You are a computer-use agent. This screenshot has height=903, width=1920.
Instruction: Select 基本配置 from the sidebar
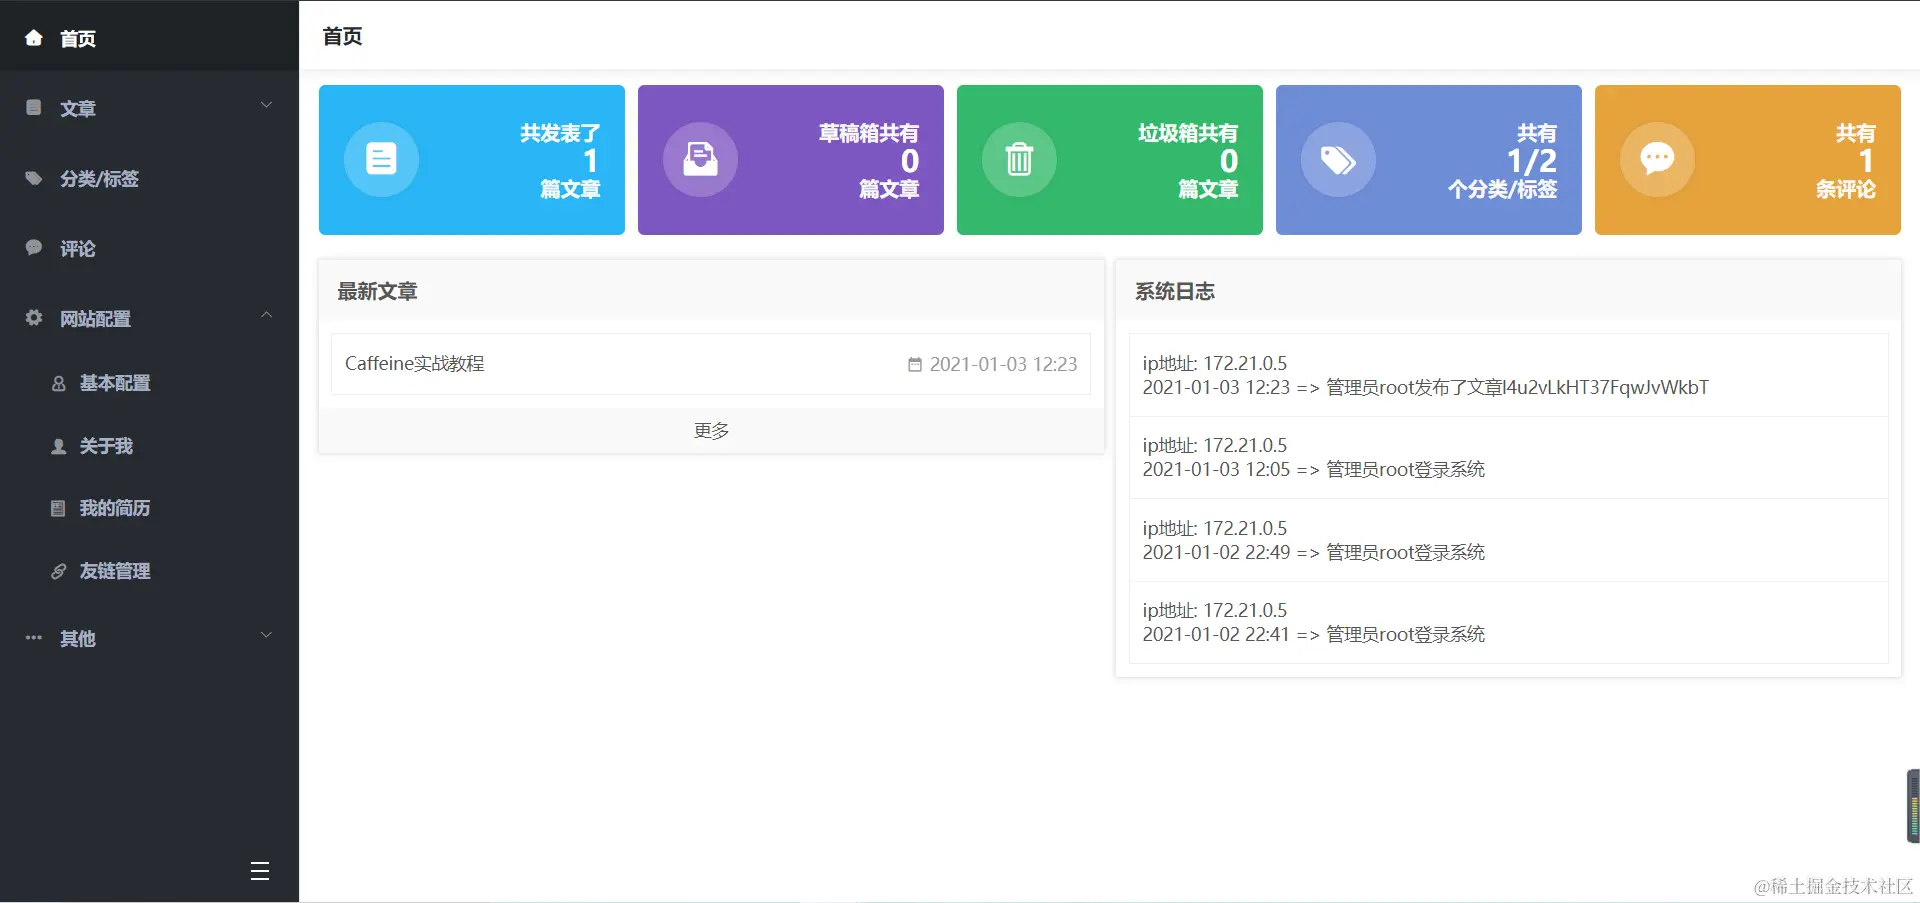(x=115, y=383)
